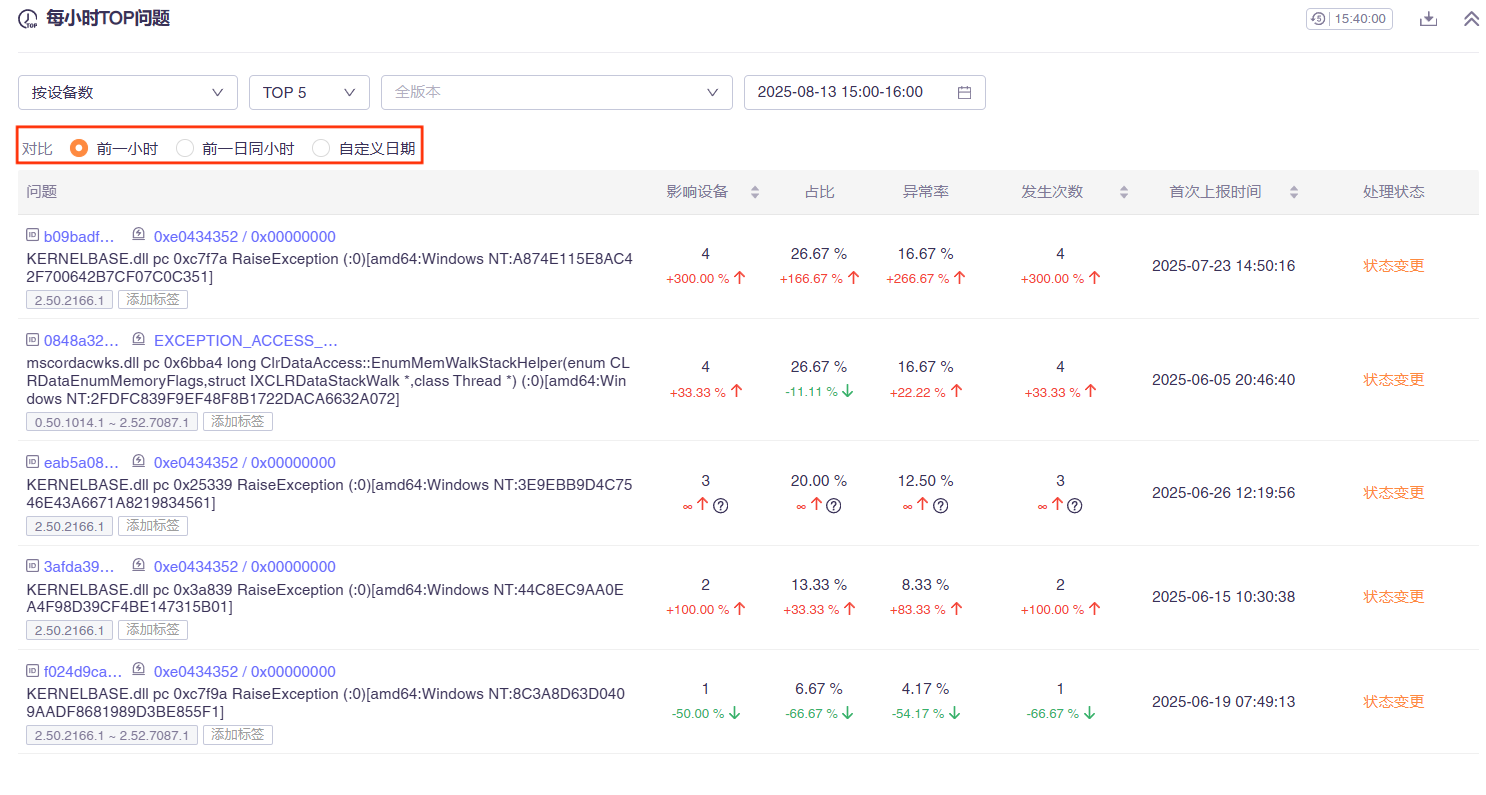The height and width of the screenshot is (795, 1486).
Task: Click the ID icon beside b09badf issue
Action: click(x=32, y=236)
